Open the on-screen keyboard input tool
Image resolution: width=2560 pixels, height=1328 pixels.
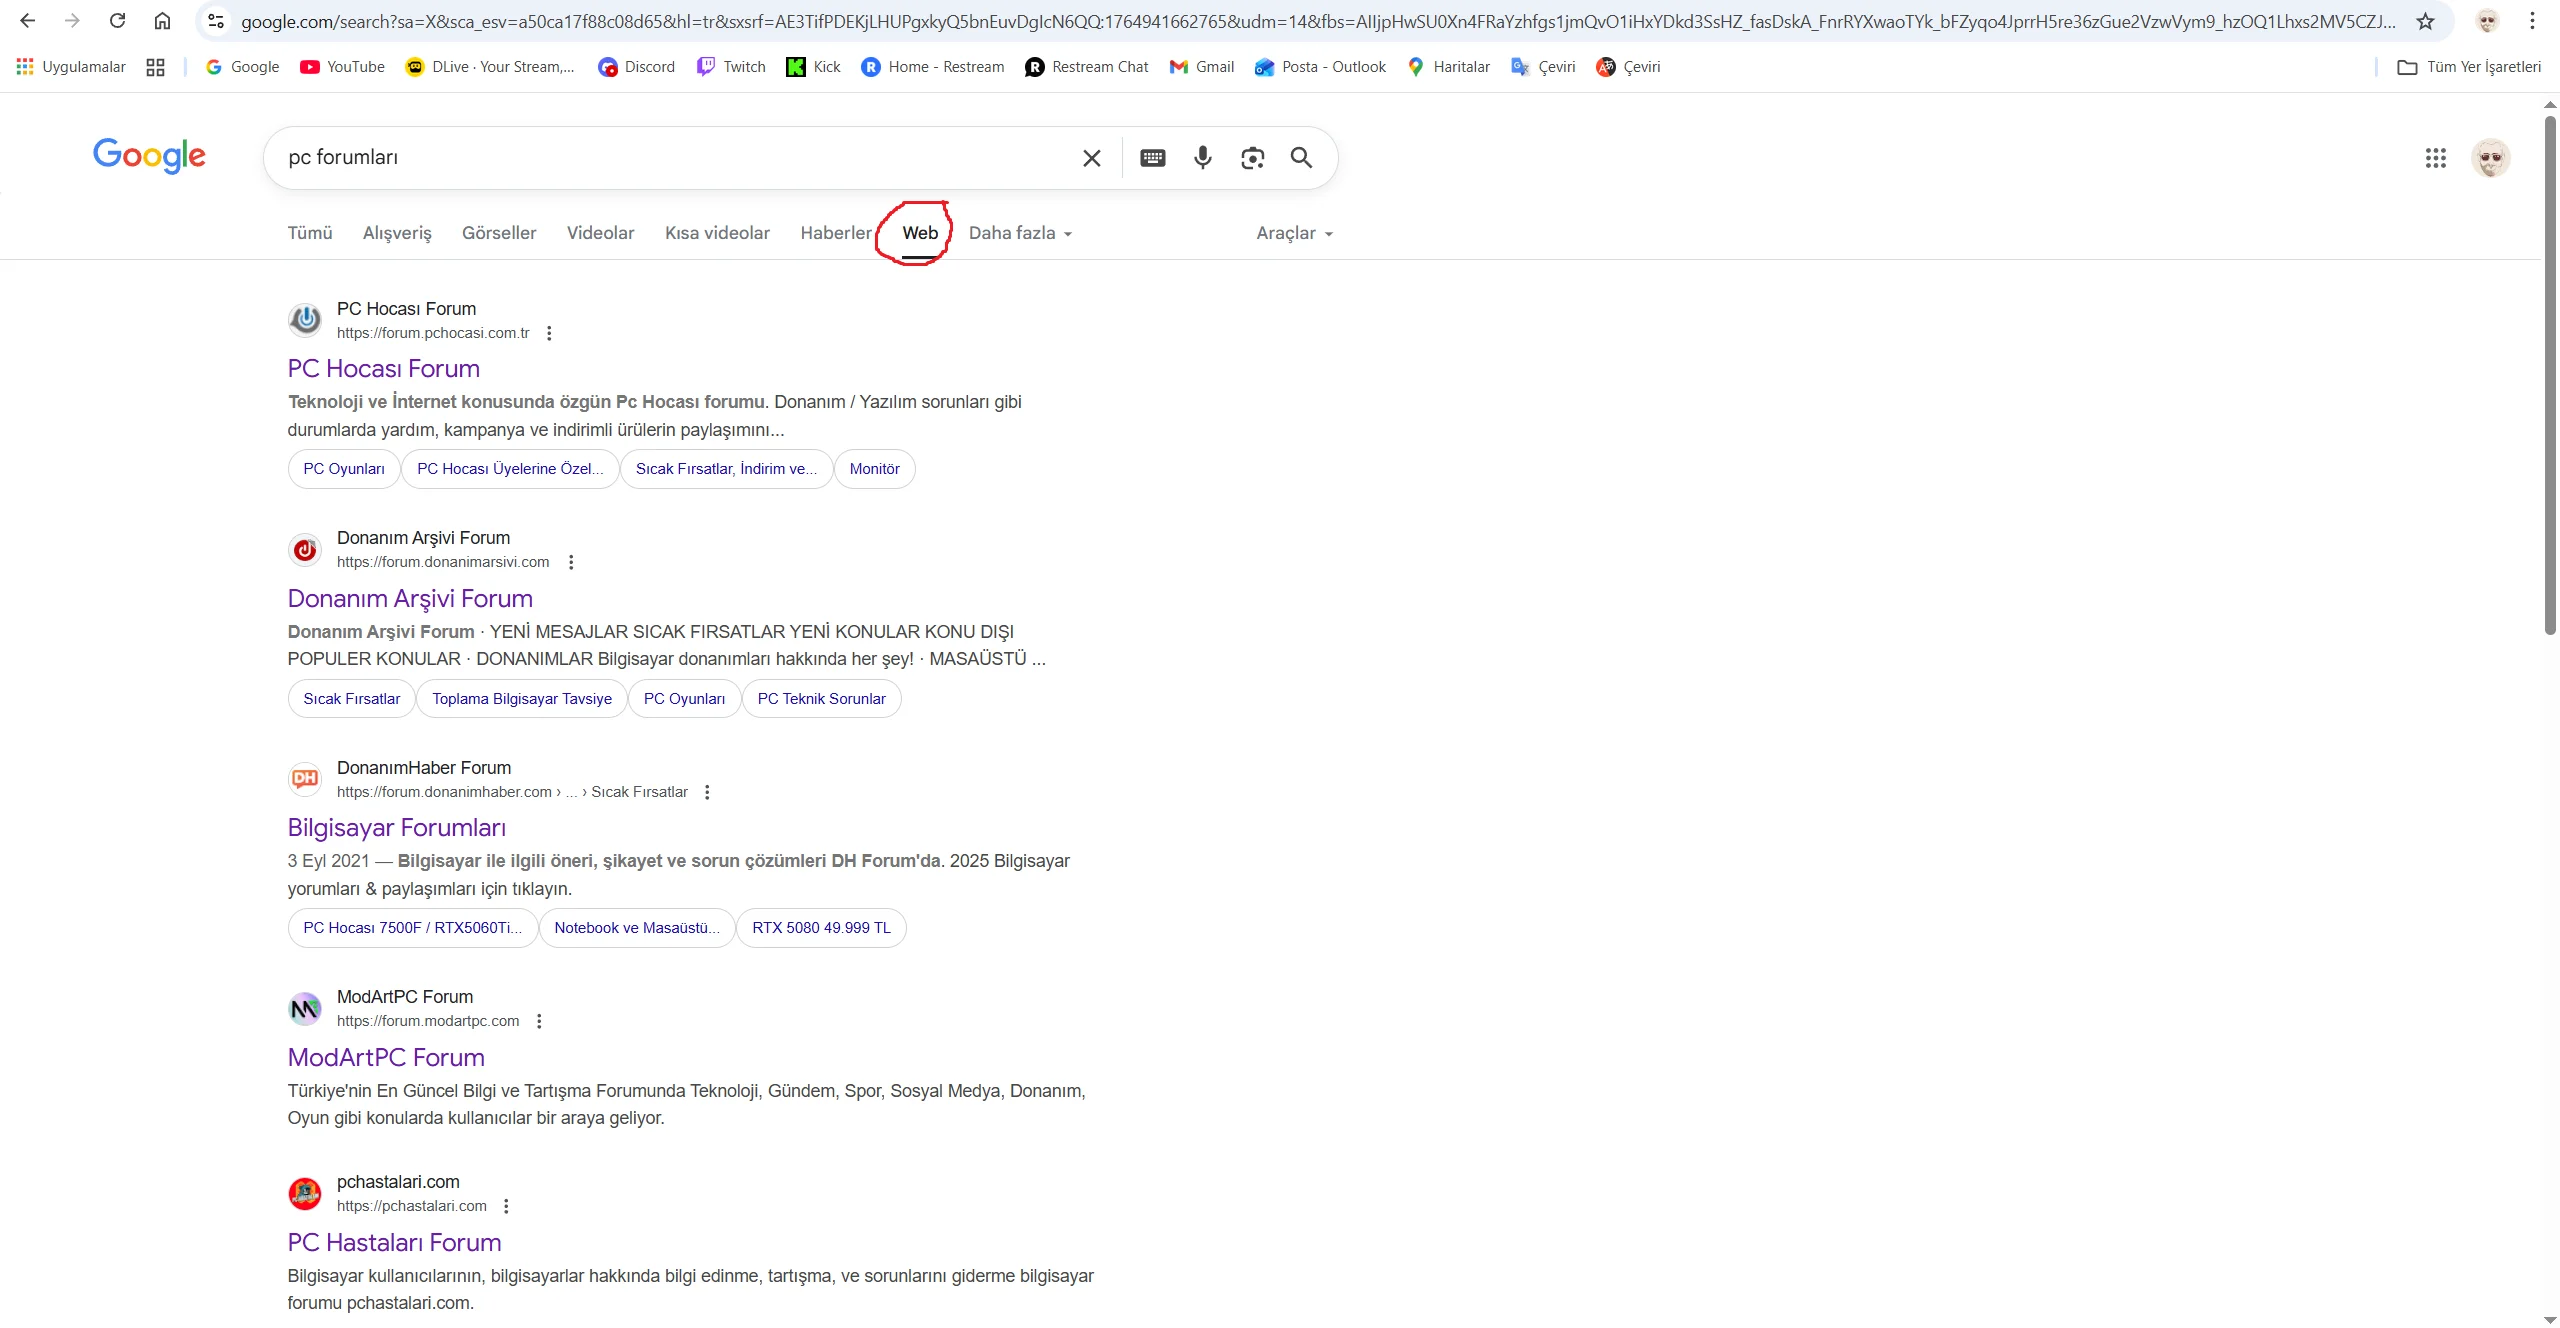pos(1152,158)
